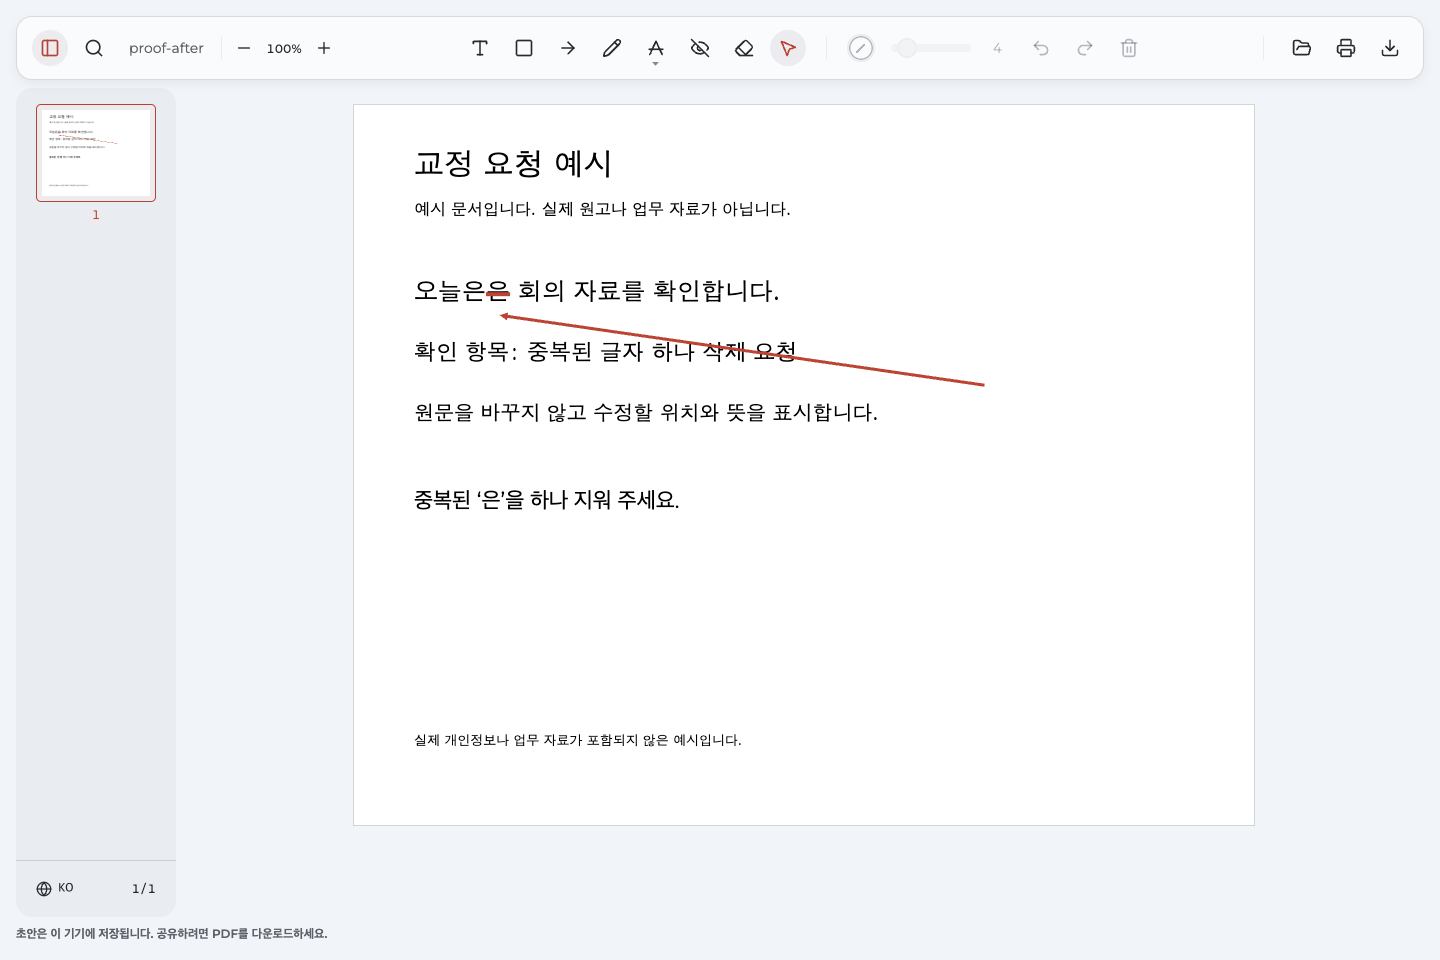This screenshot has width=1440, height=960.
Task: Expand the strikethrough tool options chevron
Action: (656, 64)
